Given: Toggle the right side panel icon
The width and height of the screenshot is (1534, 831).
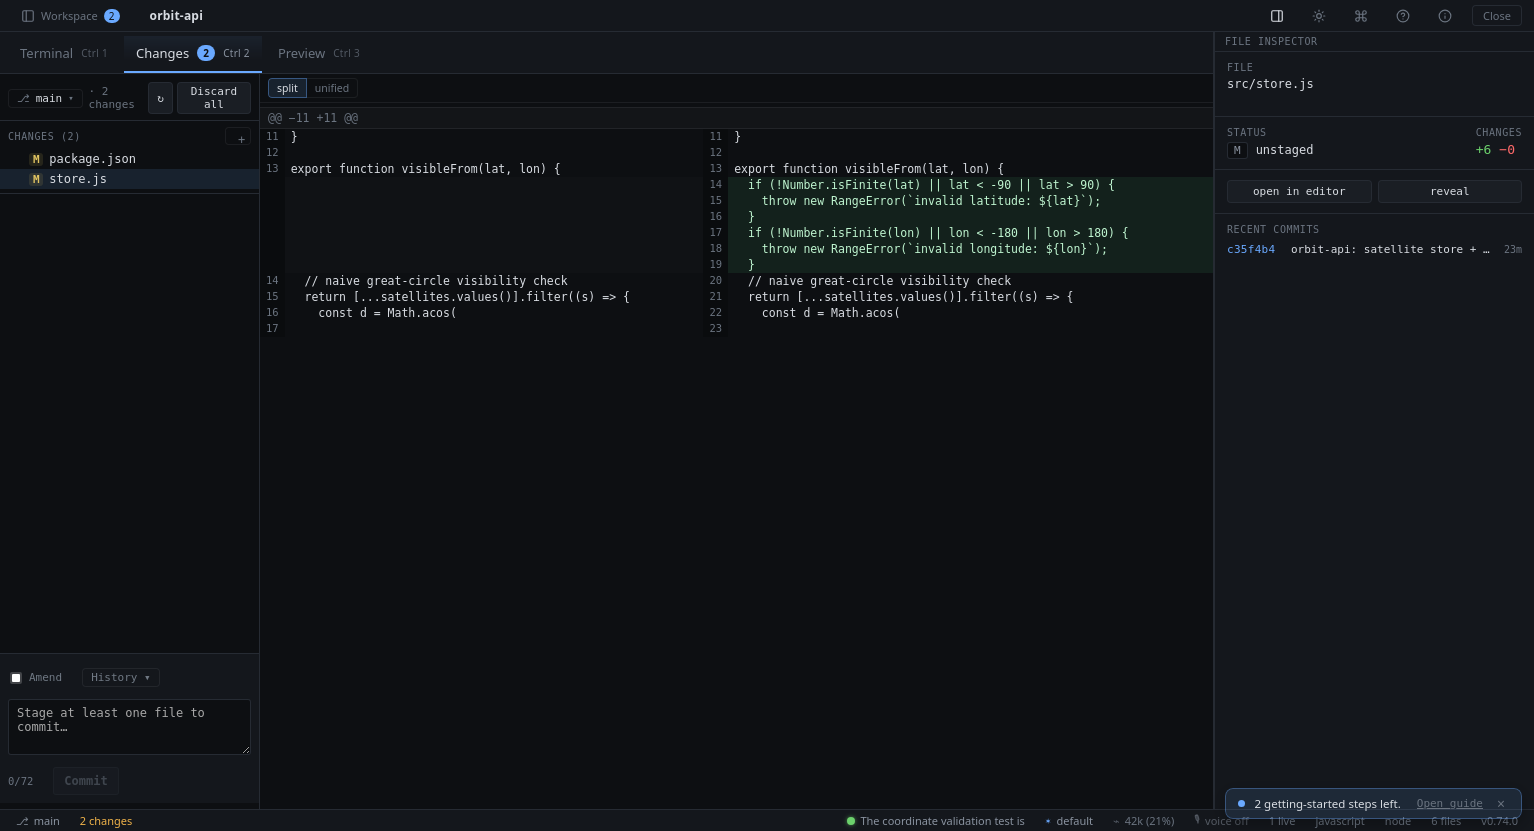Looking at the screenshot, I should 1277,16.
